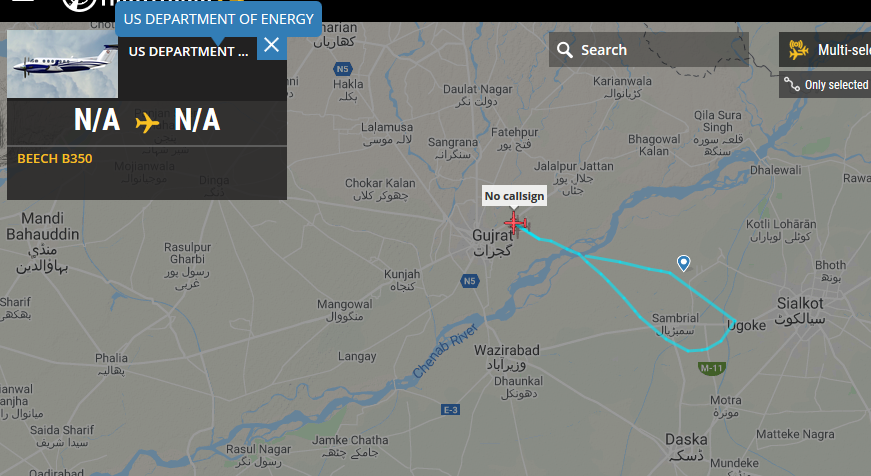Click the No callsign label
Viewport: 871px width, 476px height.
(x=514, y=196)
